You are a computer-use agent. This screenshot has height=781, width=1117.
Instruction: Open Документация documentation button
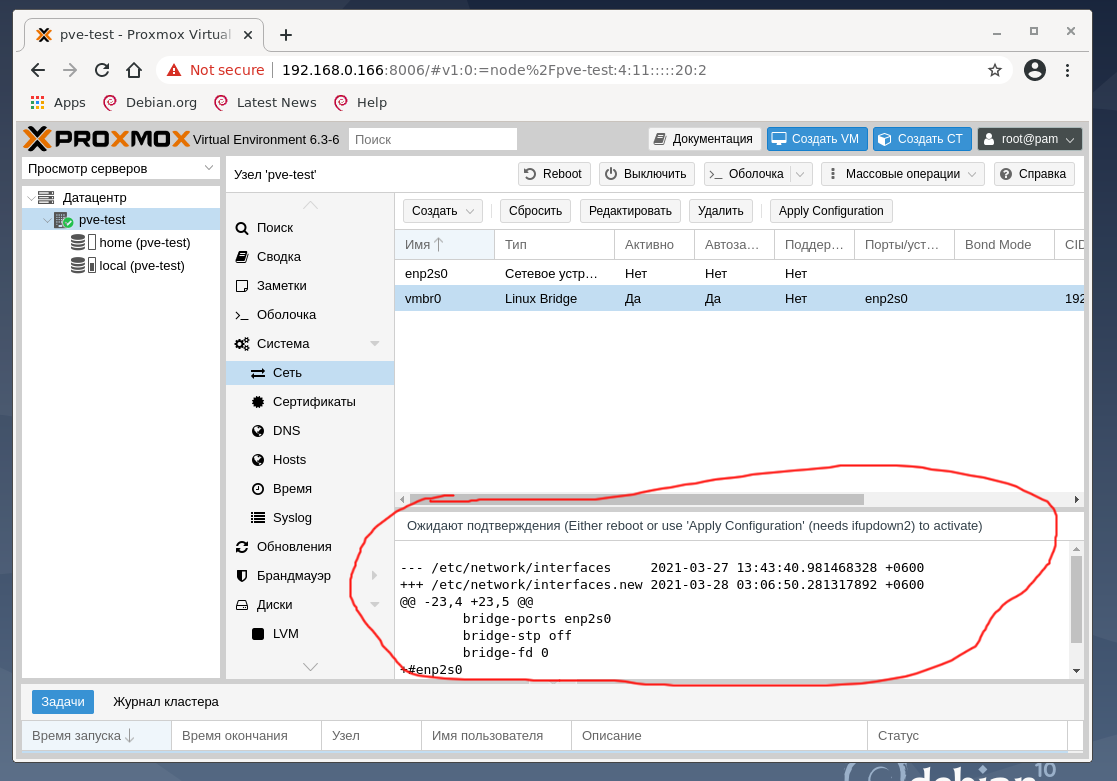(705, 139)
